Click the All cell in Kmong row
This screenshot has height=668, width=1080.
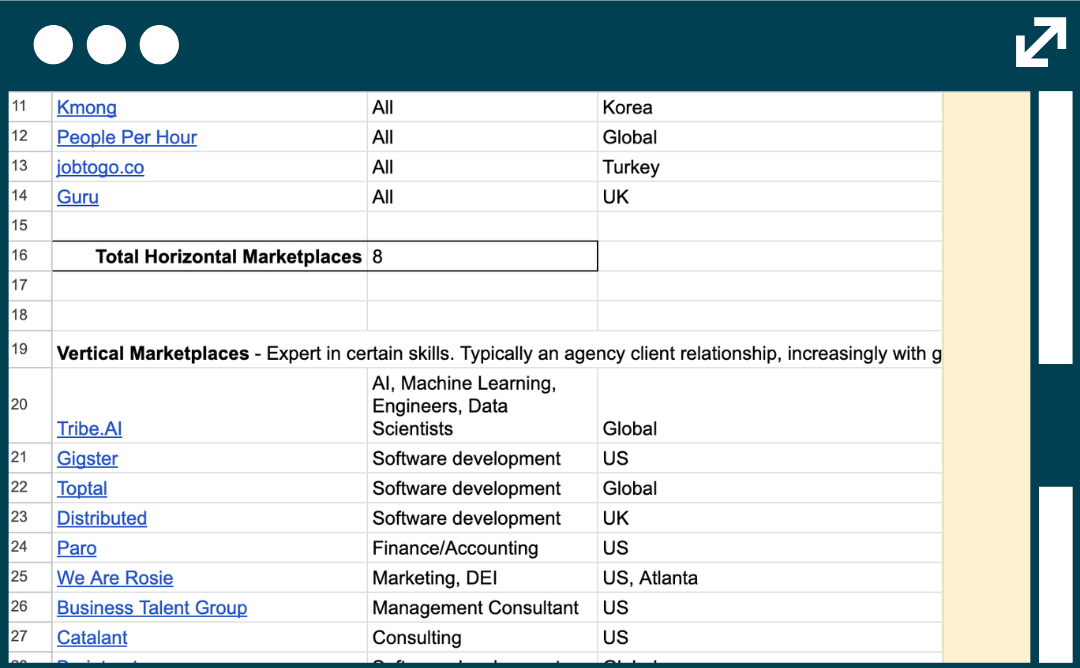(482, 107)
